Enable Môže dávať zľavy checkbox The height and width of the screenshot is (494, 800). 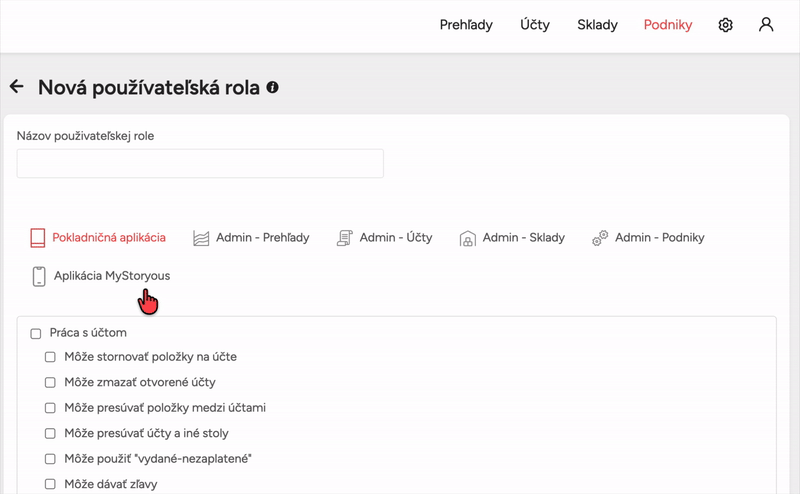(x=50, y=485)
